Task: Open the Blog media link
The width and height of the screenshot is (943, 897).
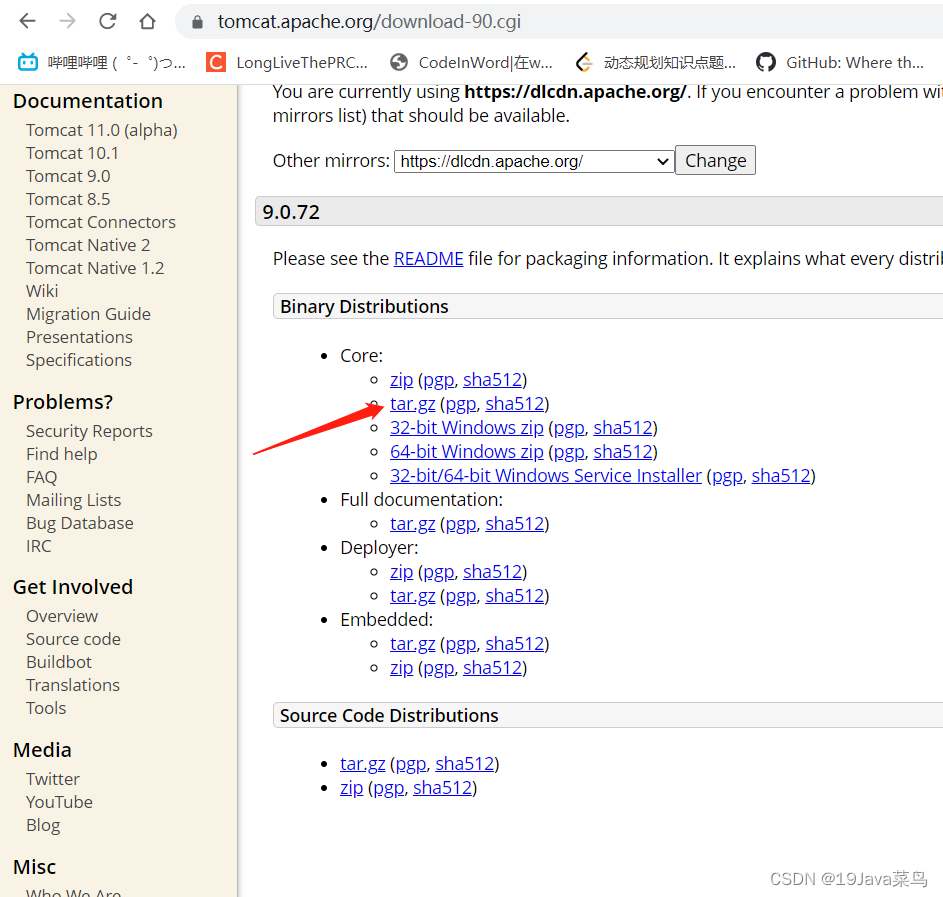Action: point(43,825)
